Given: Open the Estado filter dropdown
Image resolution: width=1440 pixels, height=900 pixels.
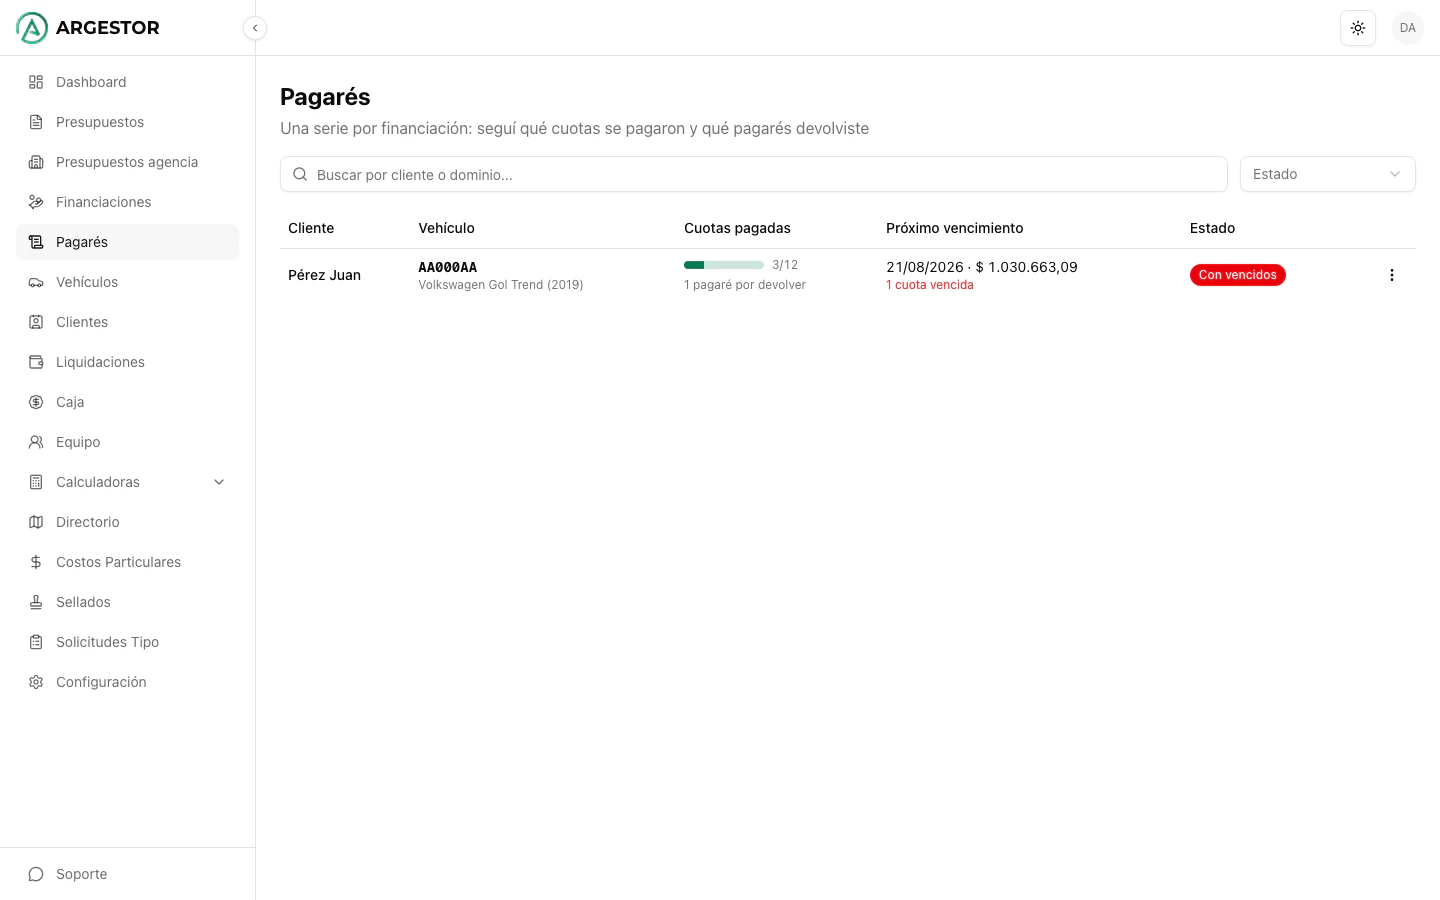Looking at the screenshot, I should pos(1327,174).
